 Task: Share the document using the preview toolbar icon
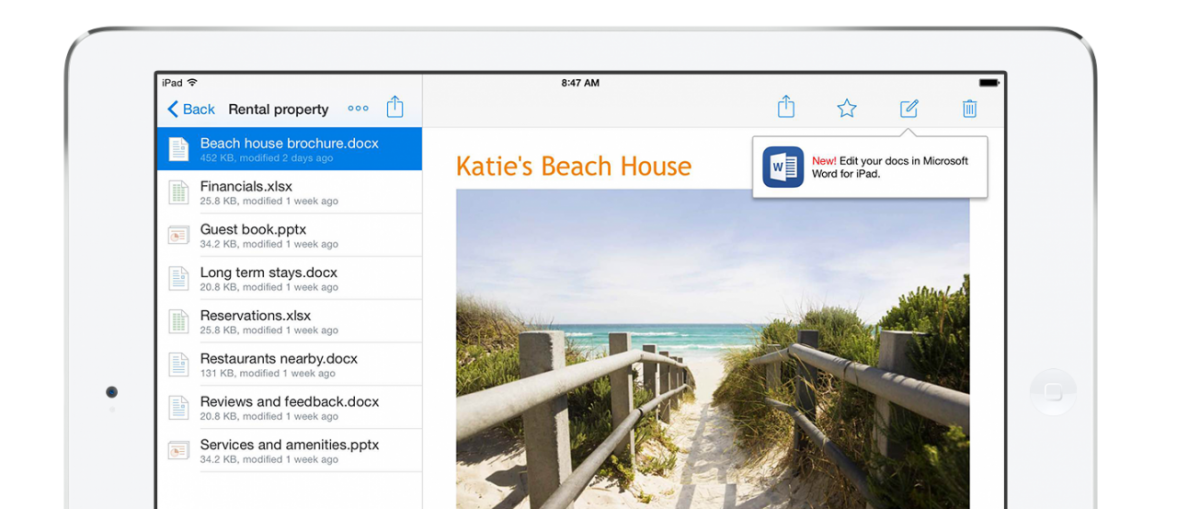(x=786, y=107)
